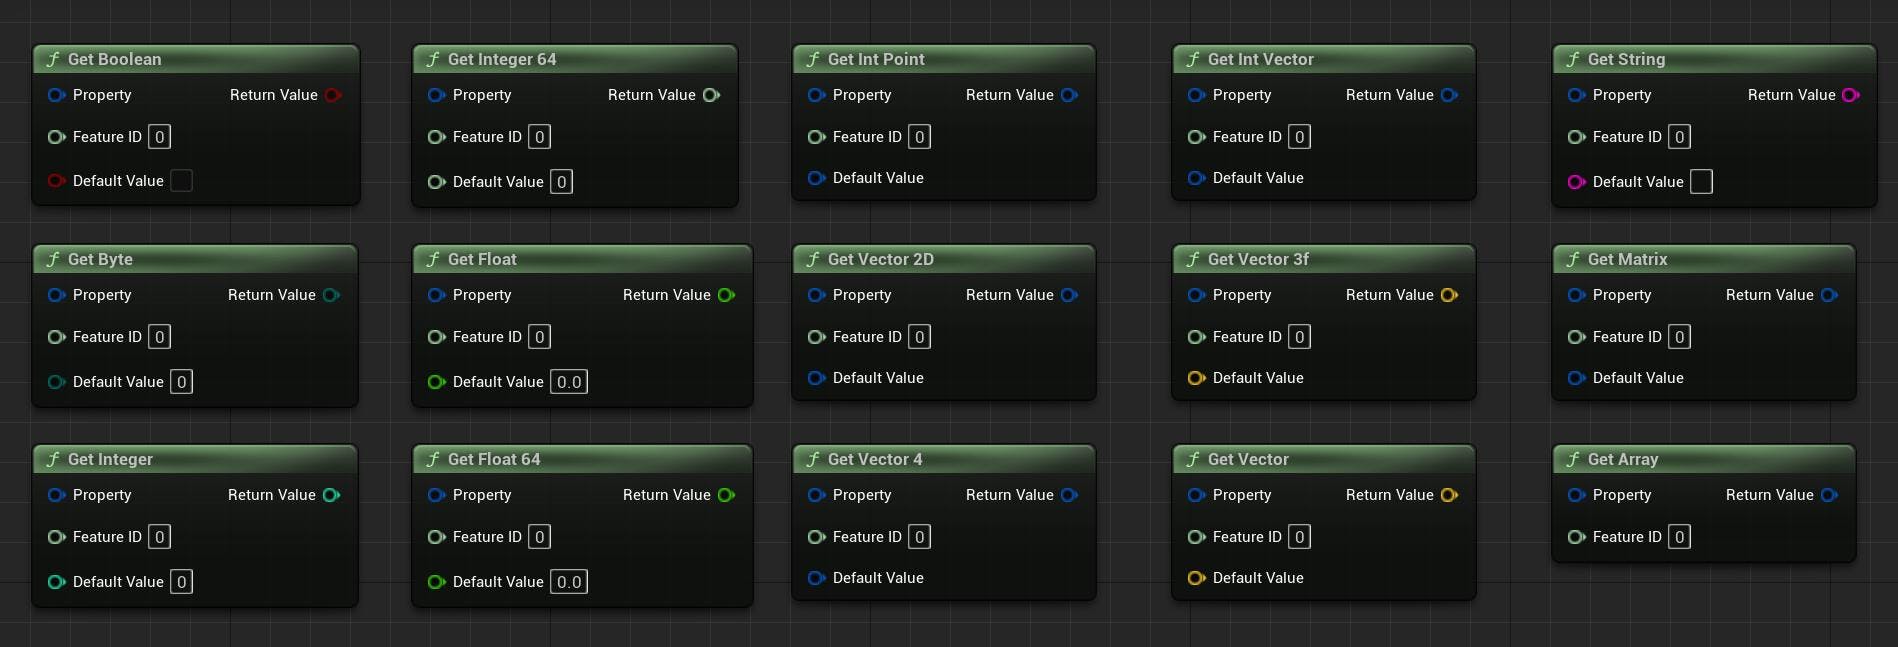Image resolution: width=1898 pixels, height=647 pixels.
Task: Click Property pin on Get Integer 64 node
Action: pyautogui.click(x=436, y=95)
